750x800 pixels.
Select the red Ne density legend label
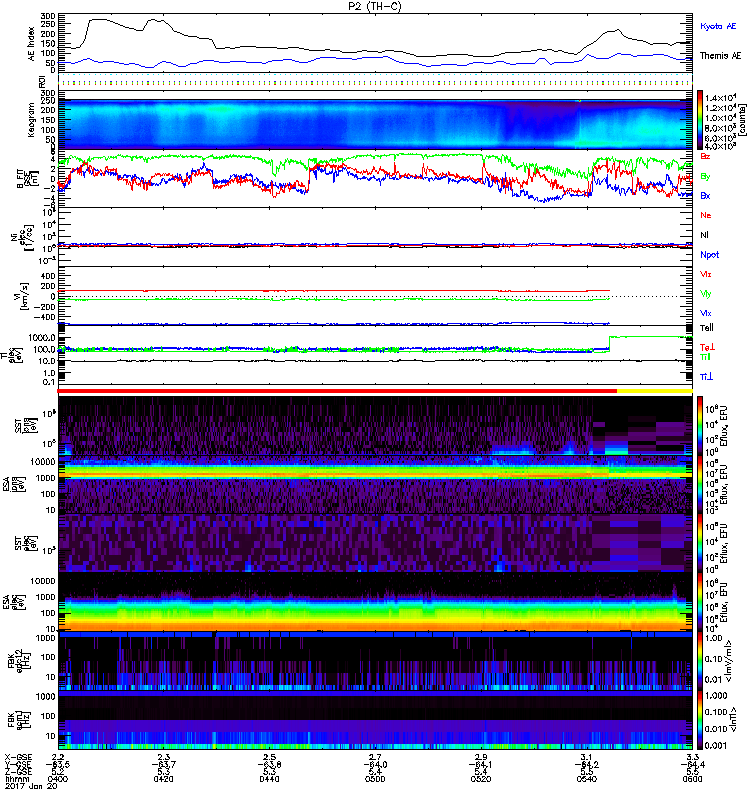pos(706,215)
